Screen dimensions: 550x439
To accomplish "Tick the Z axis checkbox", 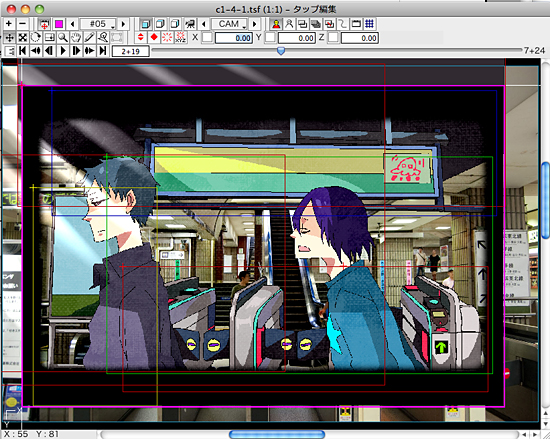I will 333,38.
